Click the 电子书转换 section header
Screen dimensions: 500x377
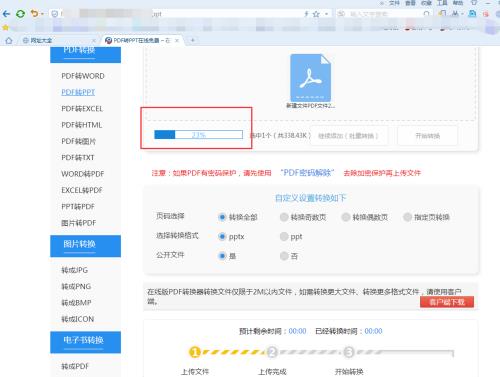[85, 342]
